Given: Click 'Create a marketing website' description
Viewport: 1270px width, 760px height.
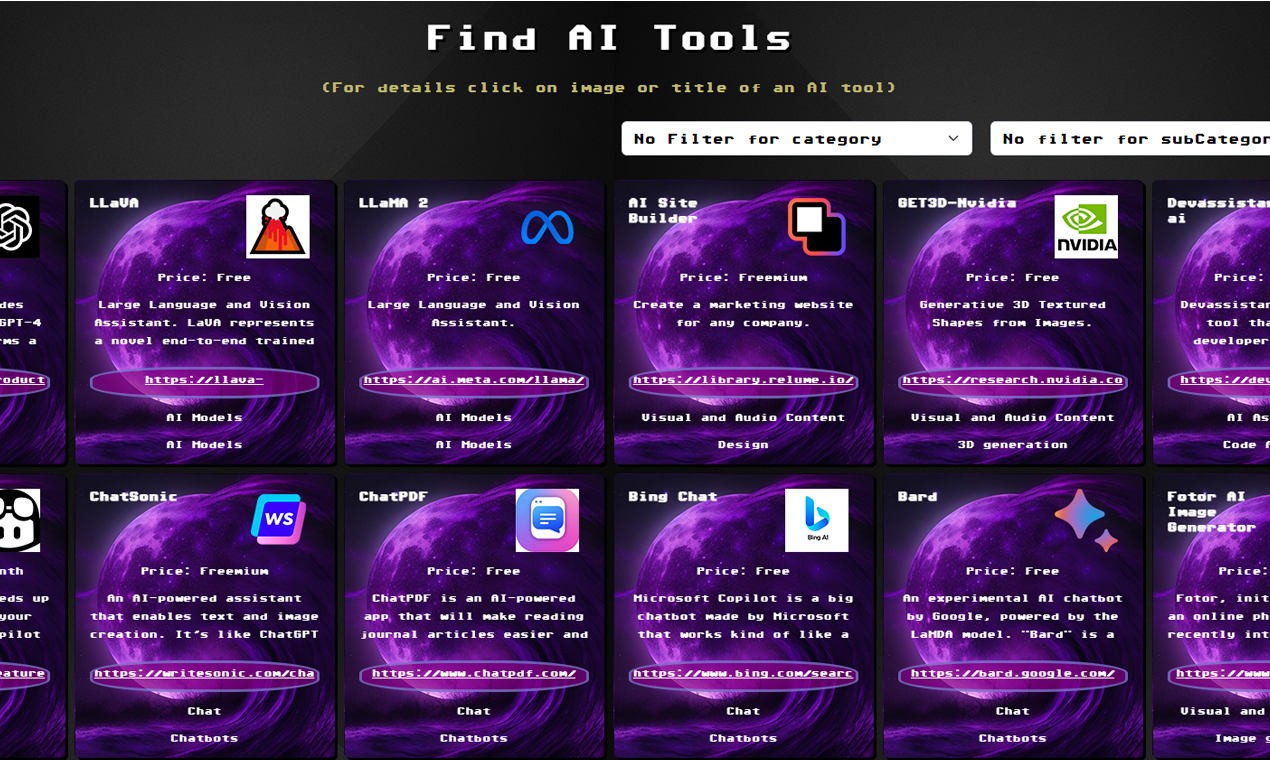Looking at the screenshot, I should click(x=743, y=314).
